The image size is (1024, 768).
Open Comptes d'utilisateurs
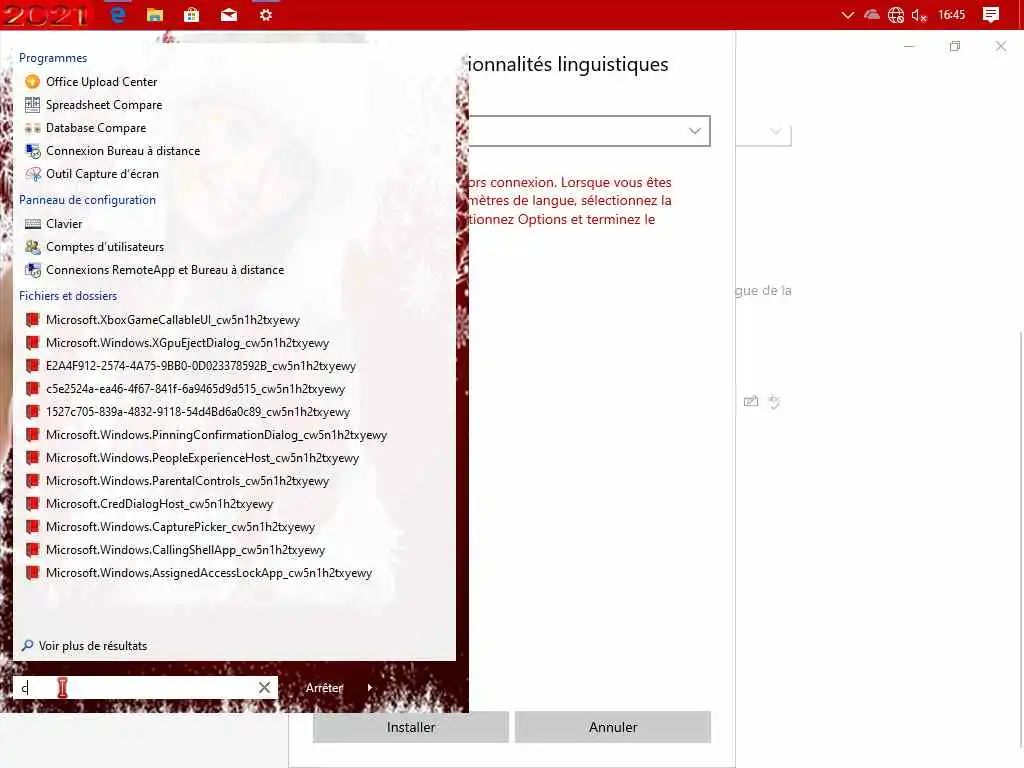click(x=104, y=247)
